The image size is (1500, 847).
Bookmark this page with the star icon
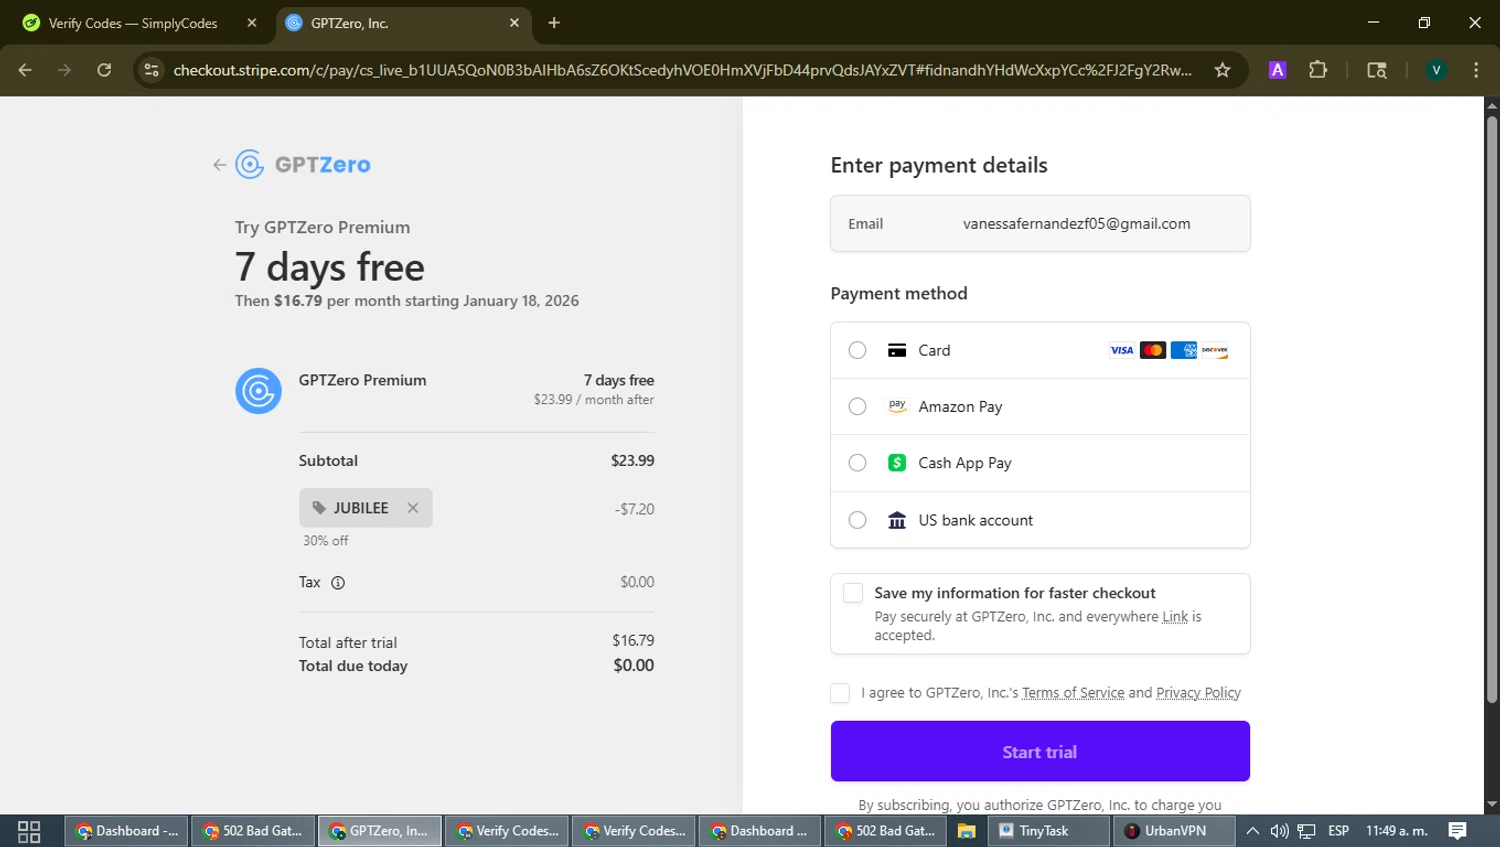[x=1222, y=70]
